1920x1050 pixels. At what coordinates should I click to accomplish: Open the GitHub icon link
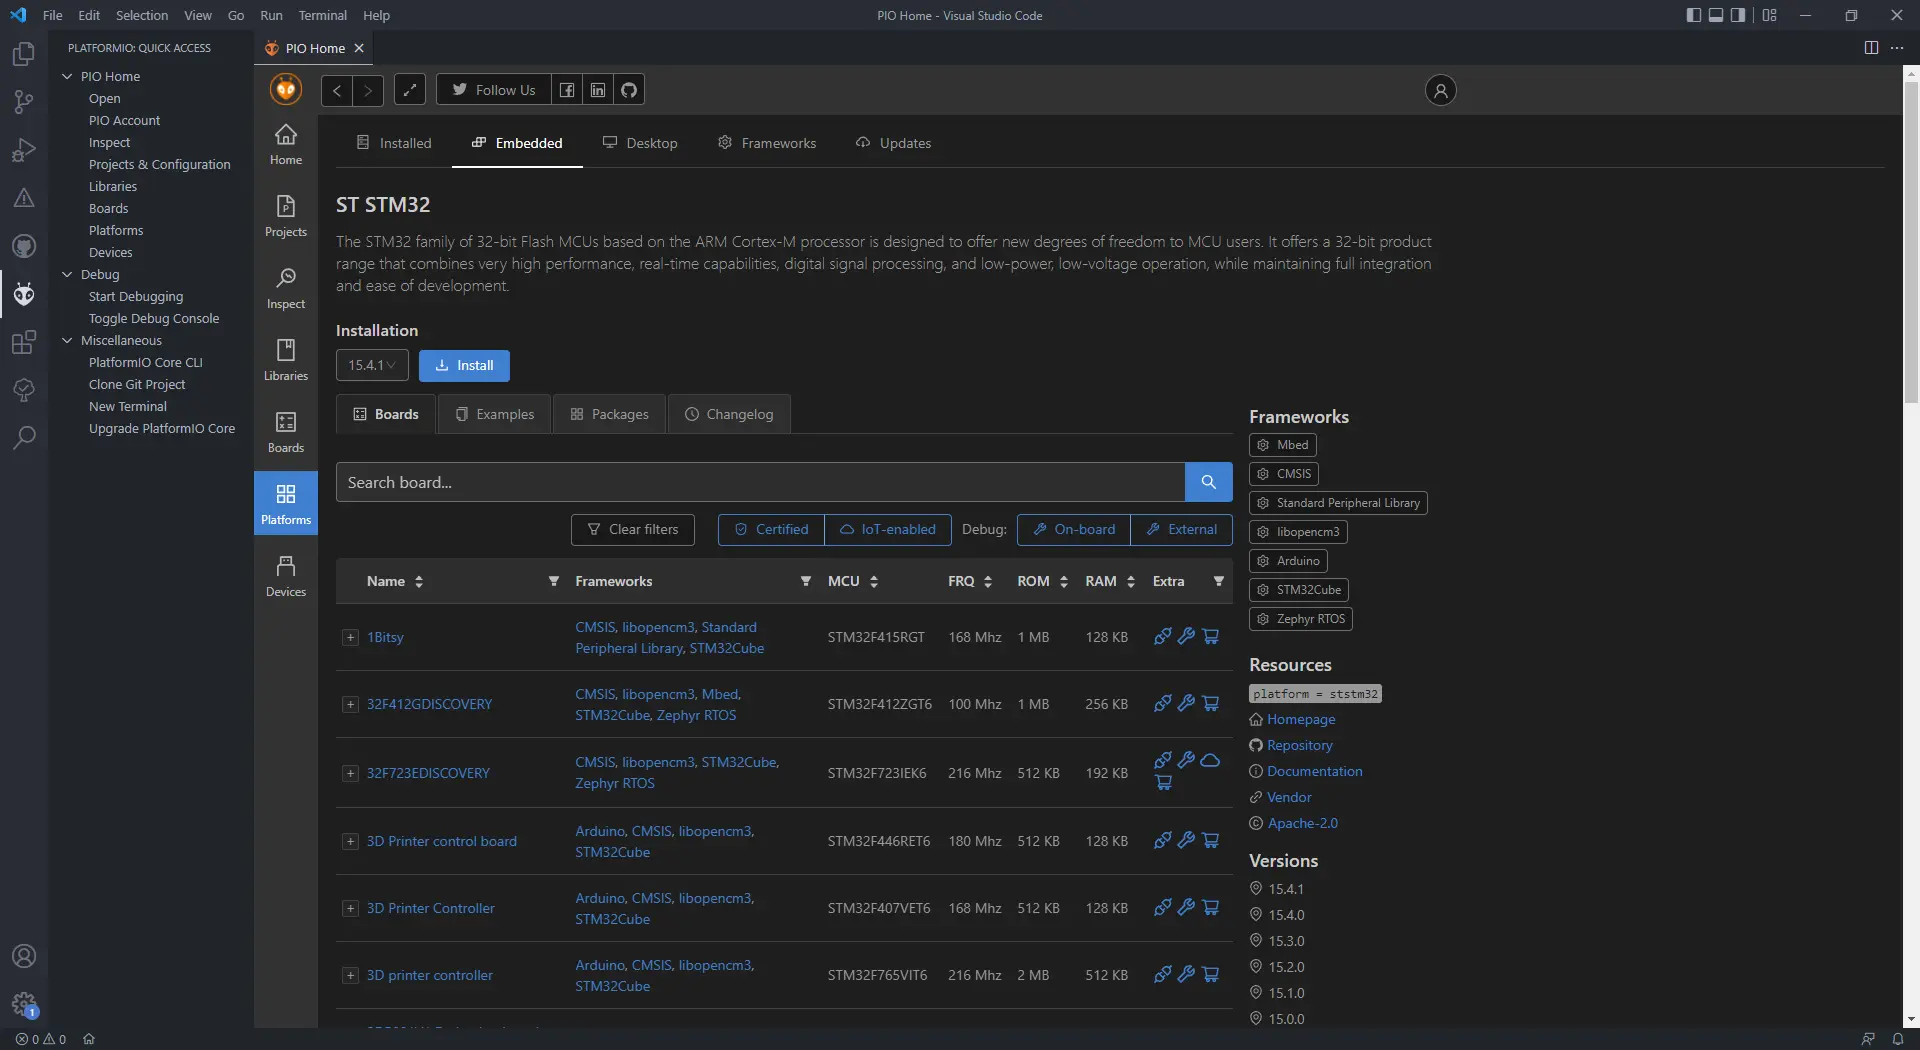click(x=629, y=90)
